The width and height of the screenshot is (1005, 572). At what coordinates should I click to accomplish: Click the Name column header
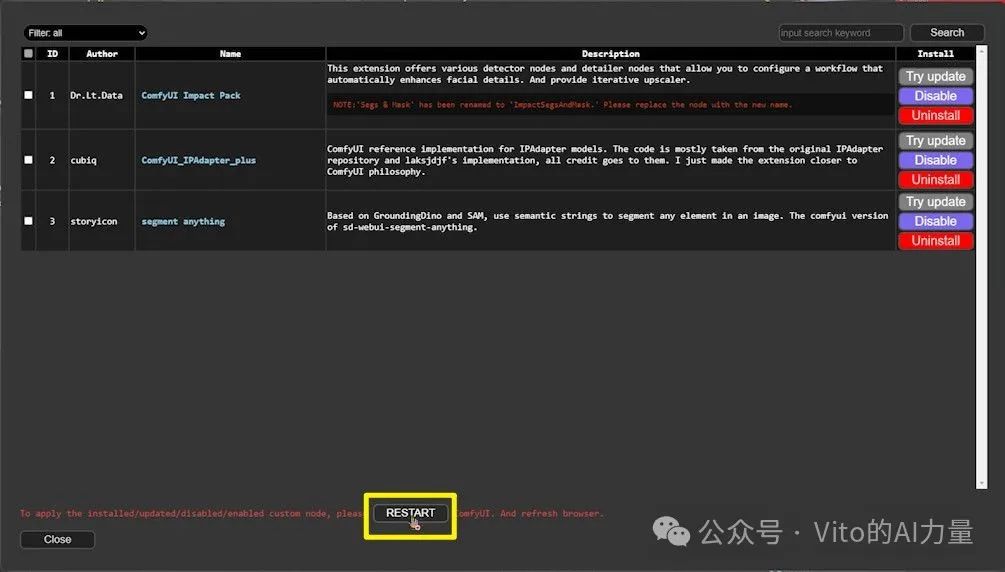230,54
